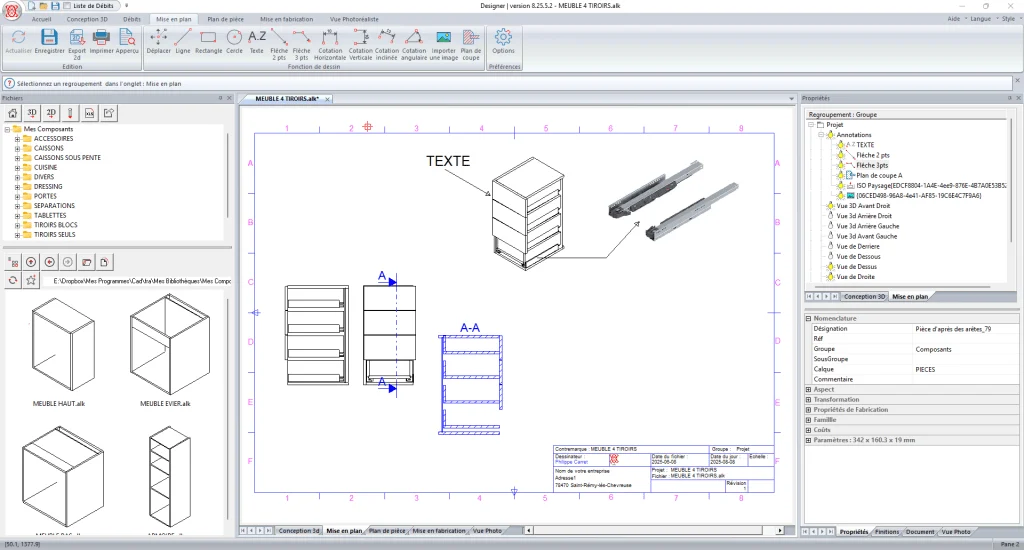The height and width of the screenshot is (550, 1024).
Task: Select the Texte A.Z tool
Action: (257, 42)
